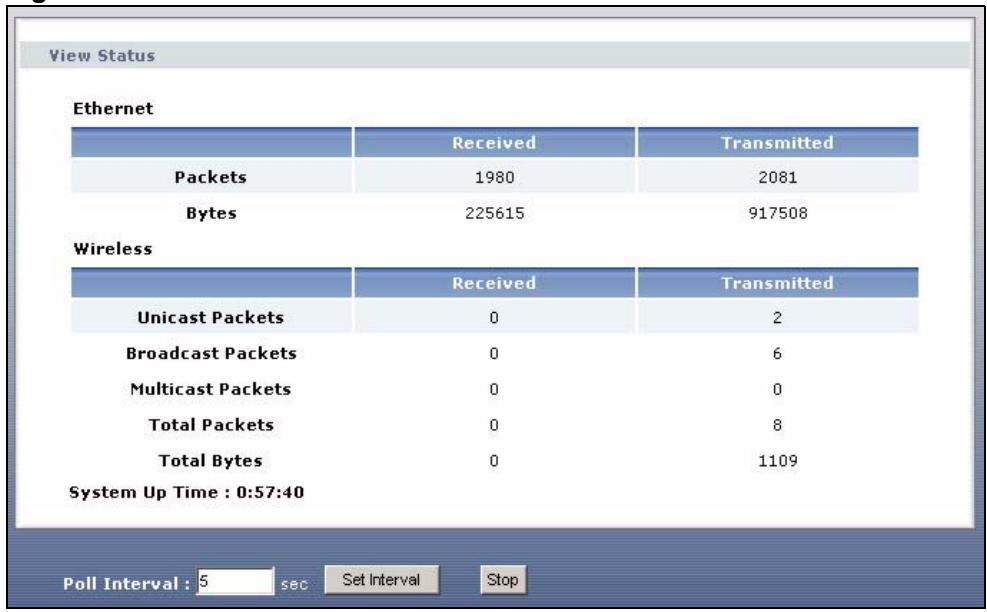Click the sec unit label
Image resolution: width=987 pixels, height=612 pixels.
(x=294, y=584)
